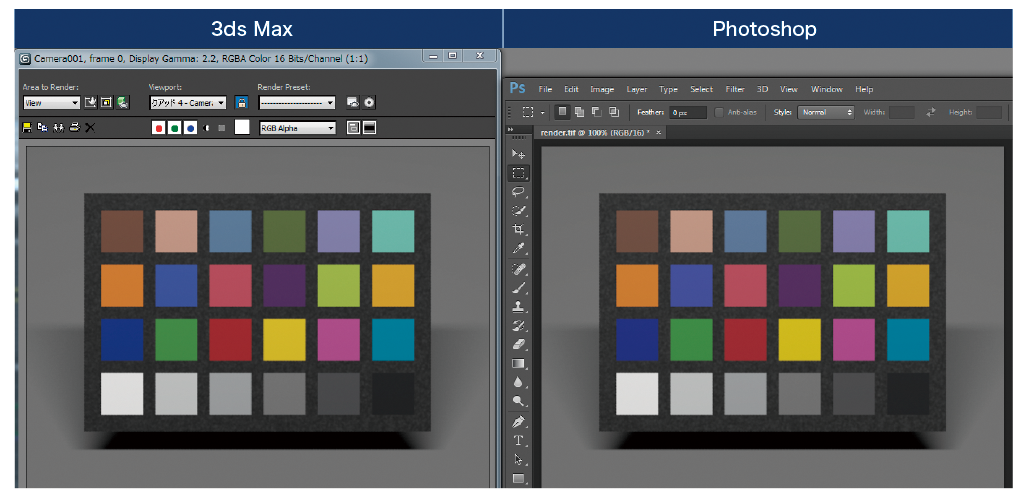
Task: Choose Add to selection mode
Action: 579,112
